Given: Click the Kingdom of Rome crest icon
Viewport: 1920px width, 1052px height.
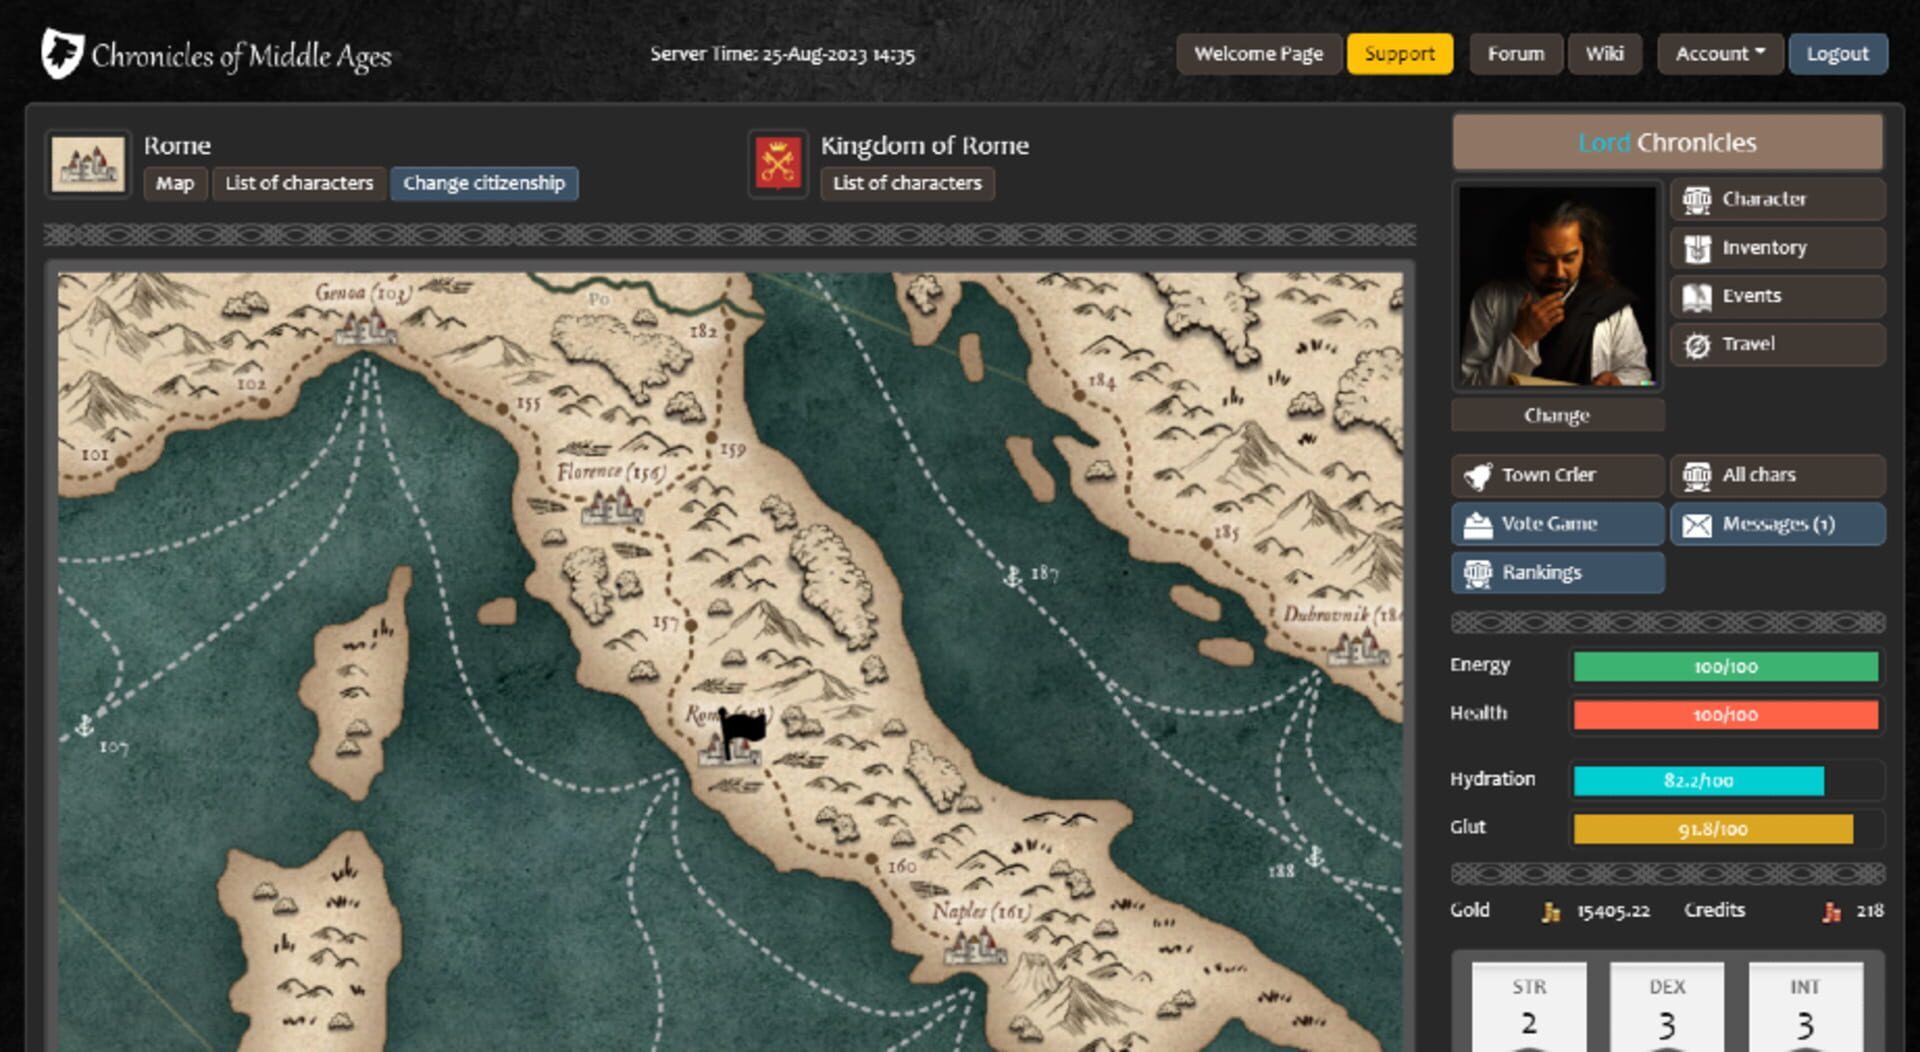Looking at the screenshot, I should click(x=778, y=165).
